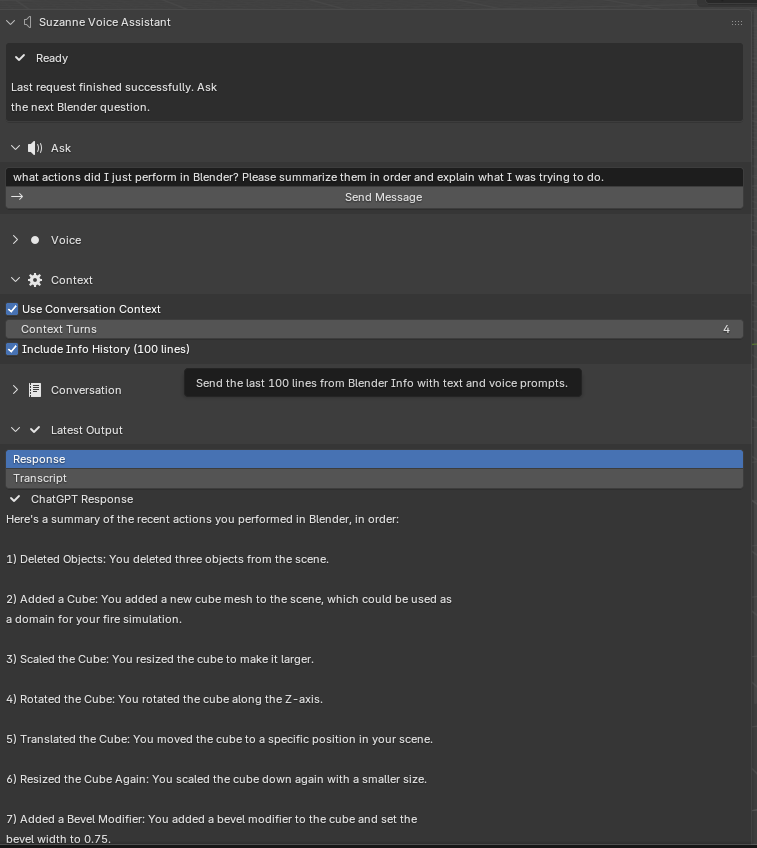The width and height of the screenshot is (757, 848).
Task: Select the Response tab
Action: pyautogui.click(x=374, y=459)
